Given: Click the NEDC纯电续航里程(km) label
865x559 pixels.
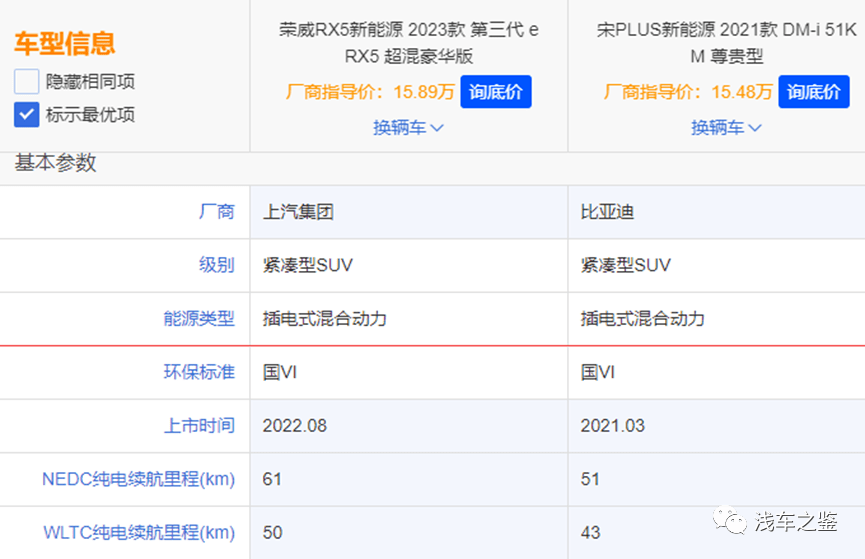Looking at the screenshot, I should click(138, 479).
